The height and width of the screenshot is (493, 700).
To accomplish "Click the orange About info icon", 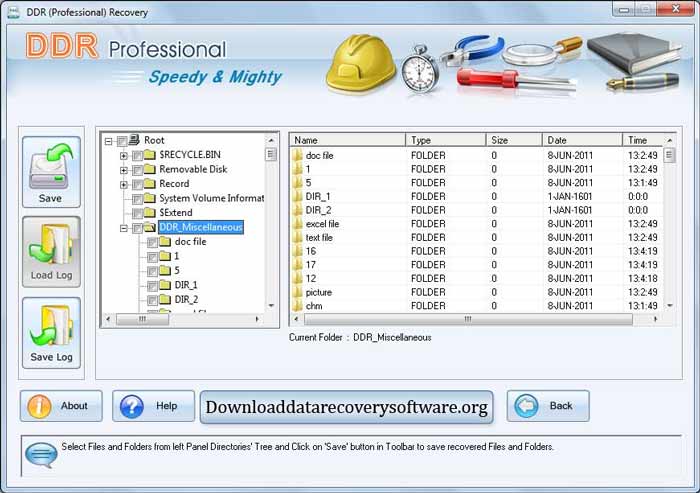I will click(39, 406).
